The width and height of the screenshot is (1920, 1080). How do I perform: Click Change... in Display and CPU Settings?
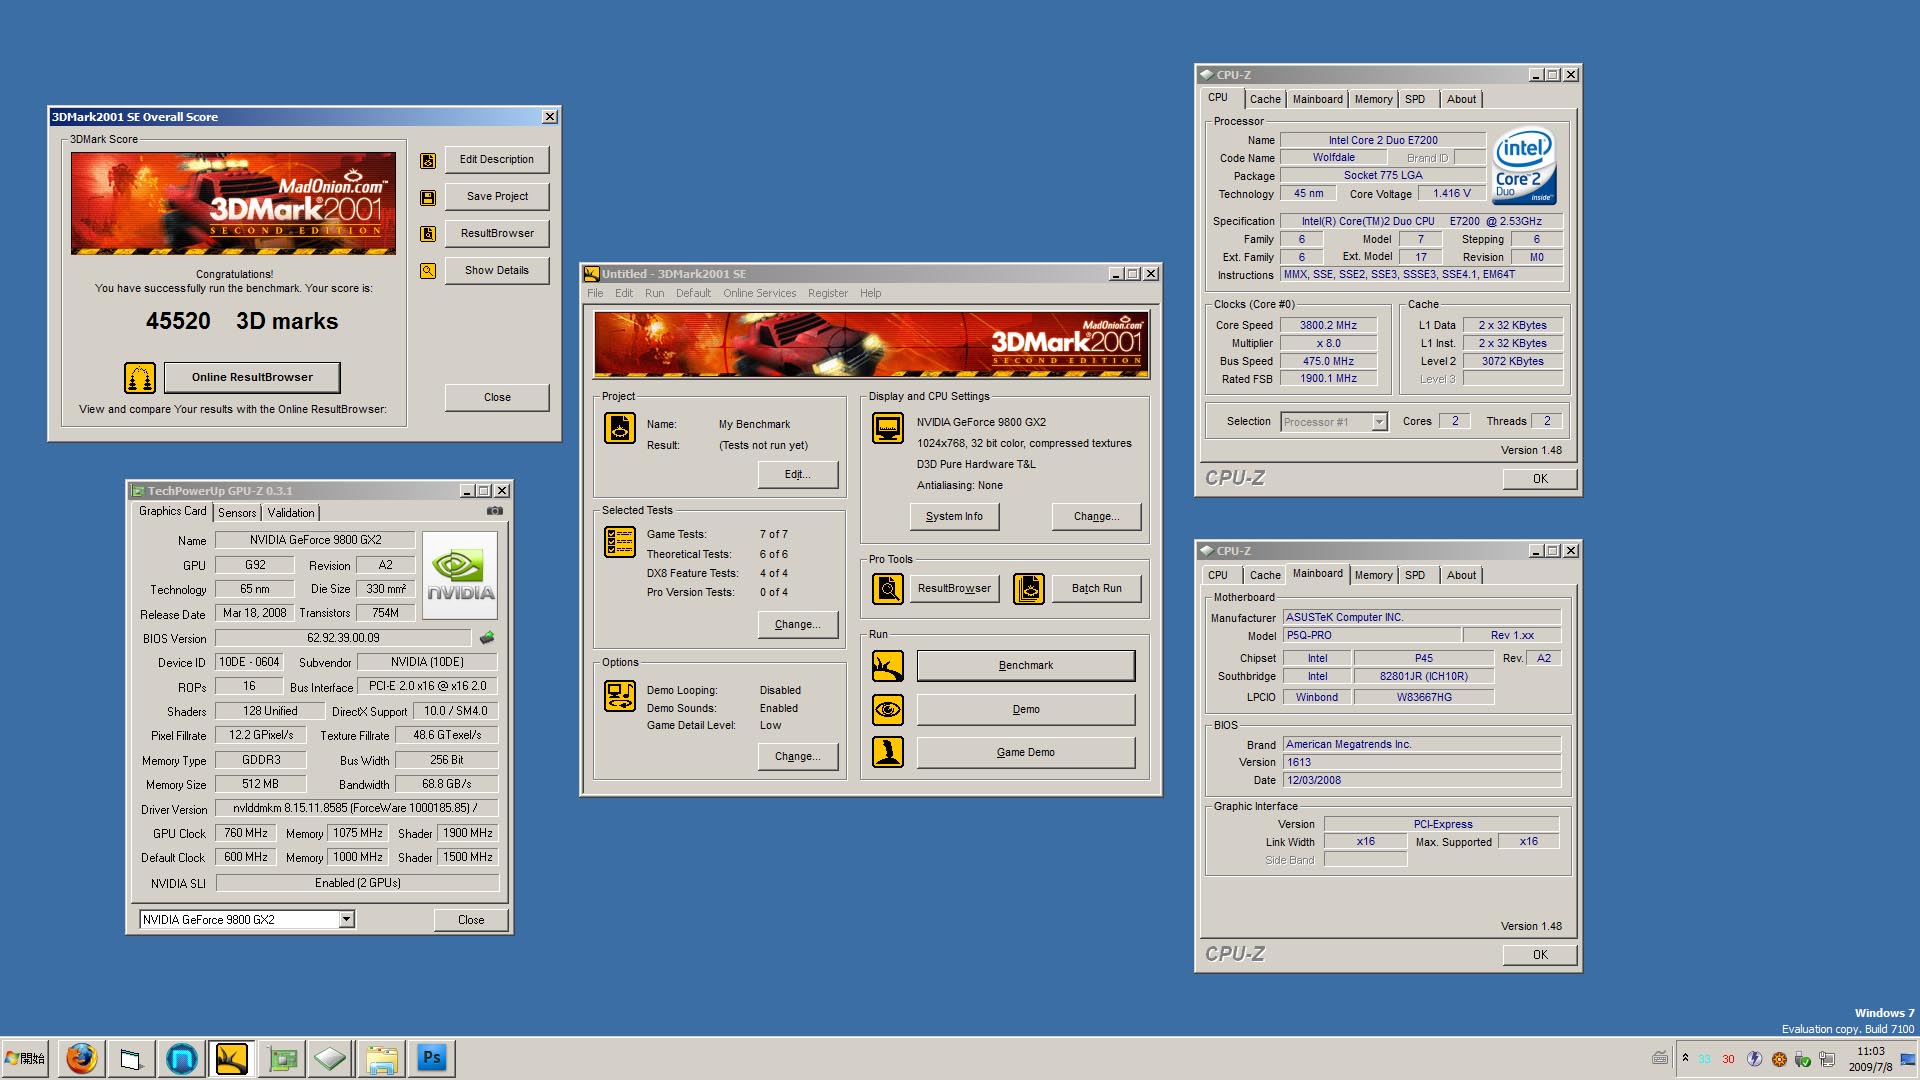[1096, 517]
